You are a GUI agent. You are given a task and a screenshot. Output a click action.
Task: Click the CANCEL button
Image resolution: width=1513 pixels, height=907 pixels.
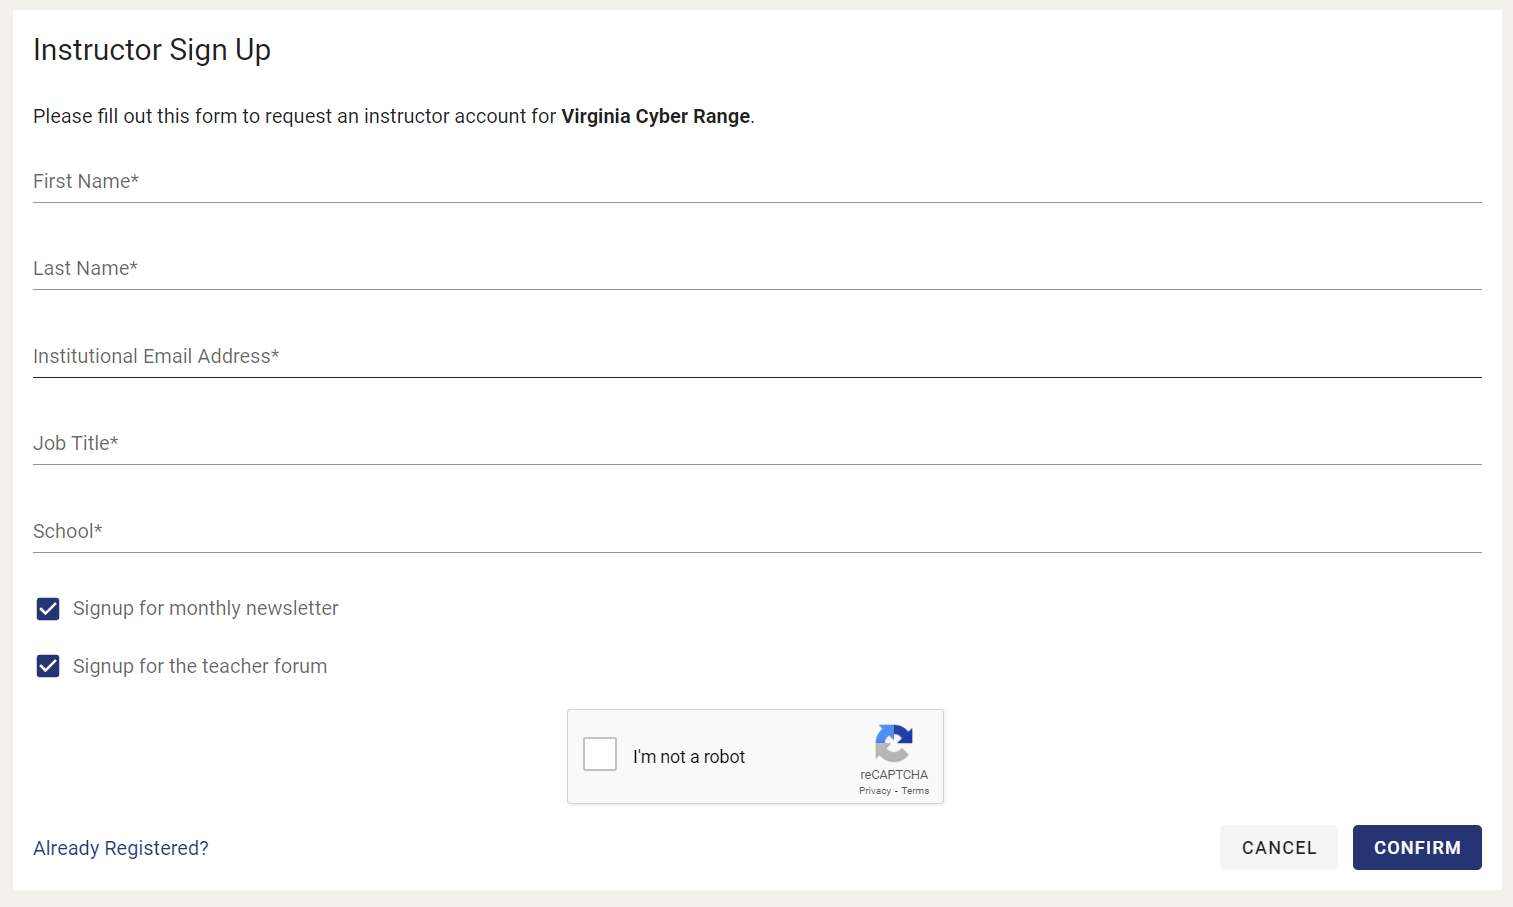(1279, 848)
